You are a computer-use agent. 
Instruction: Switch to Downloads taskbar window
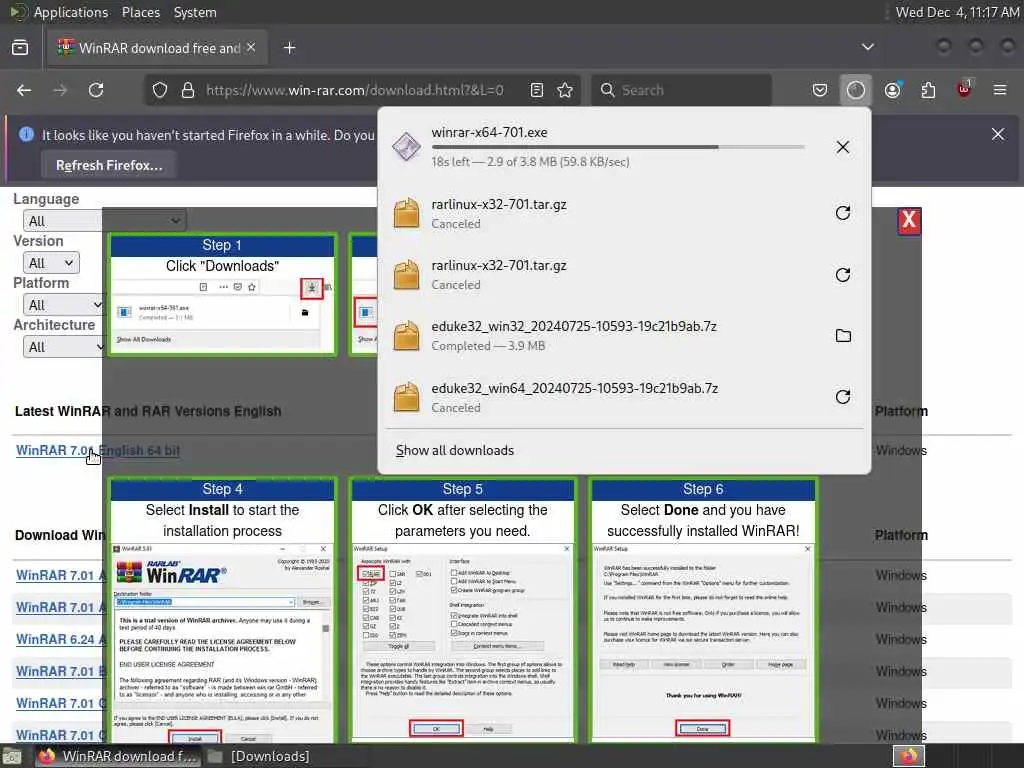(259, 756)
